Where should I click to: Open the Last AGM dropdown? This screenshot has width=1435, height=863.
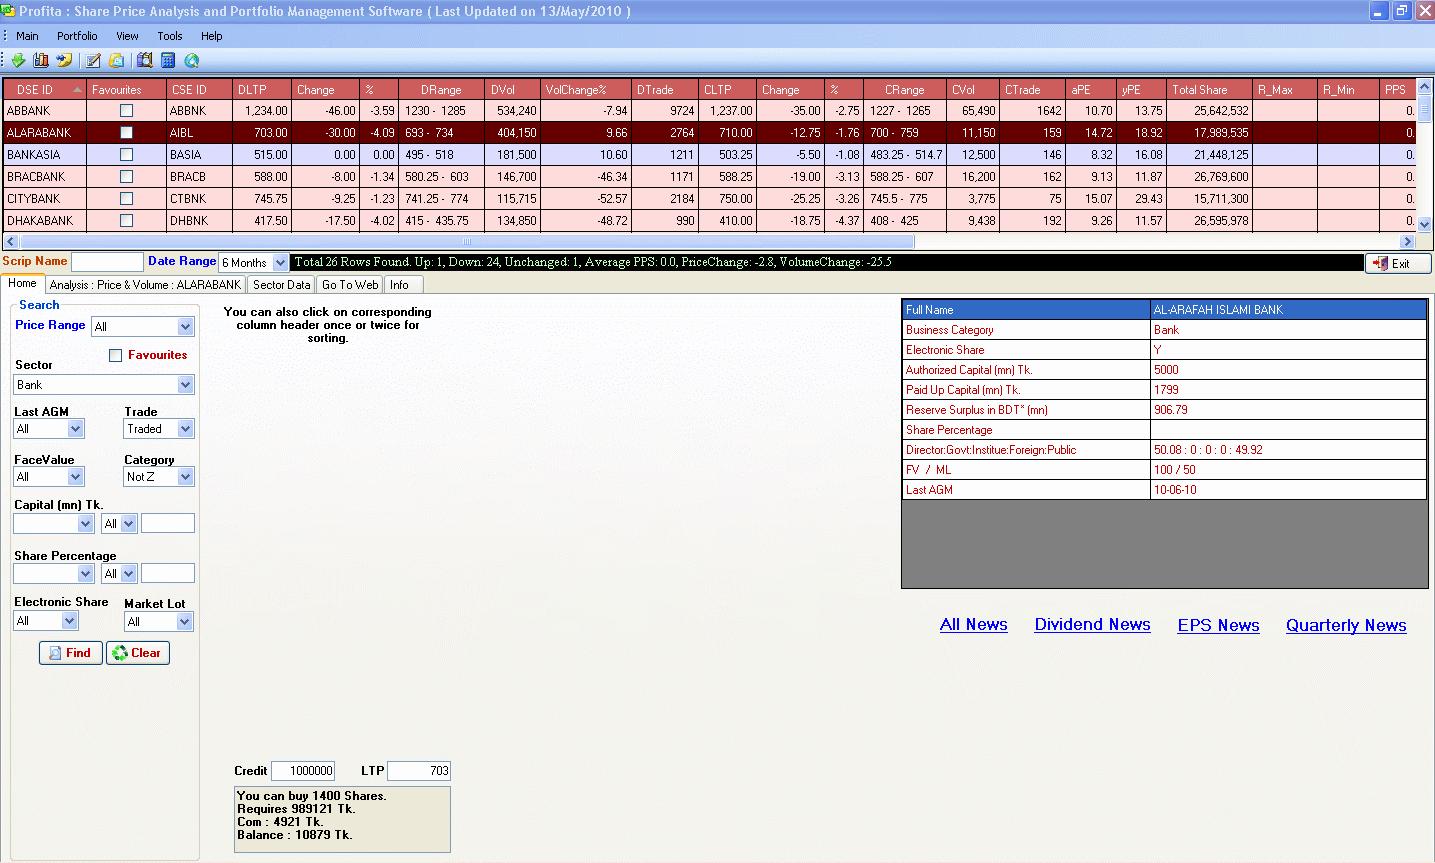[75, 429]
